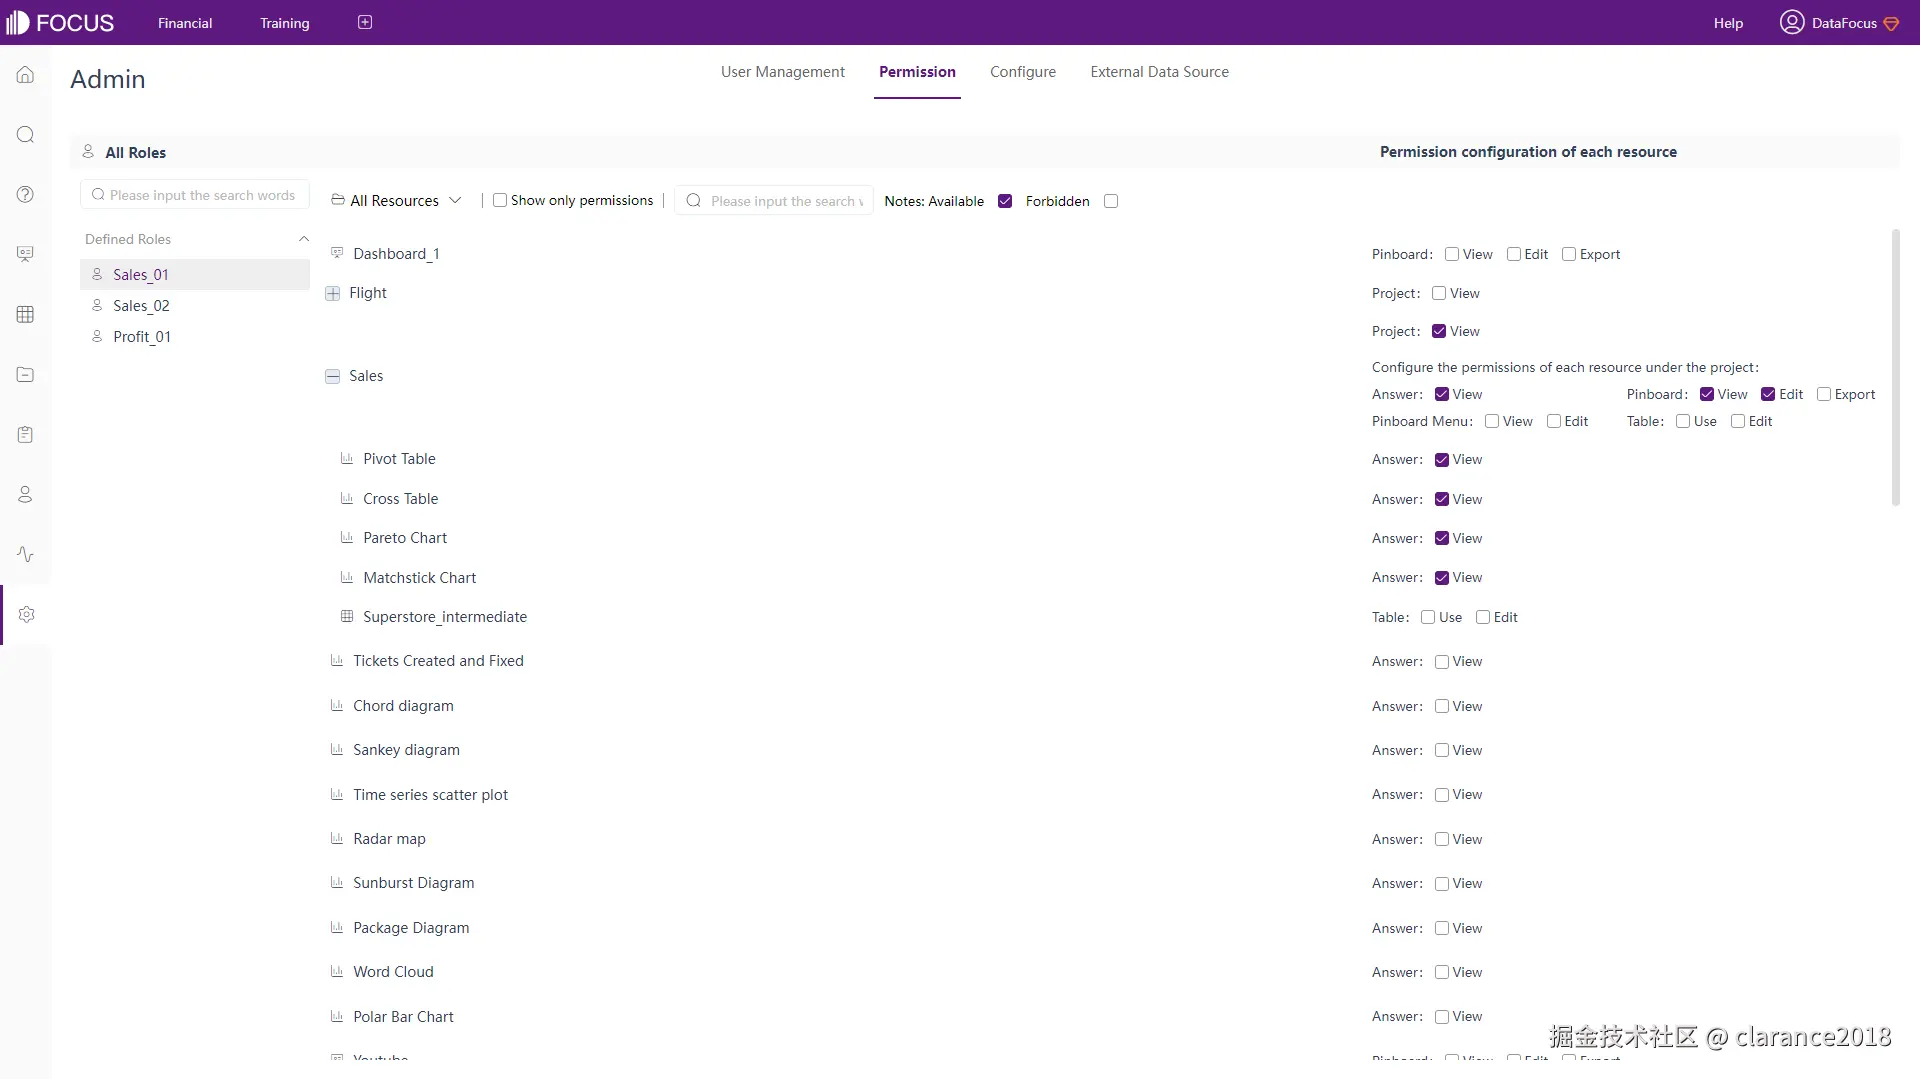
Task: Switch to User Management tab
Action: [783, 72]
